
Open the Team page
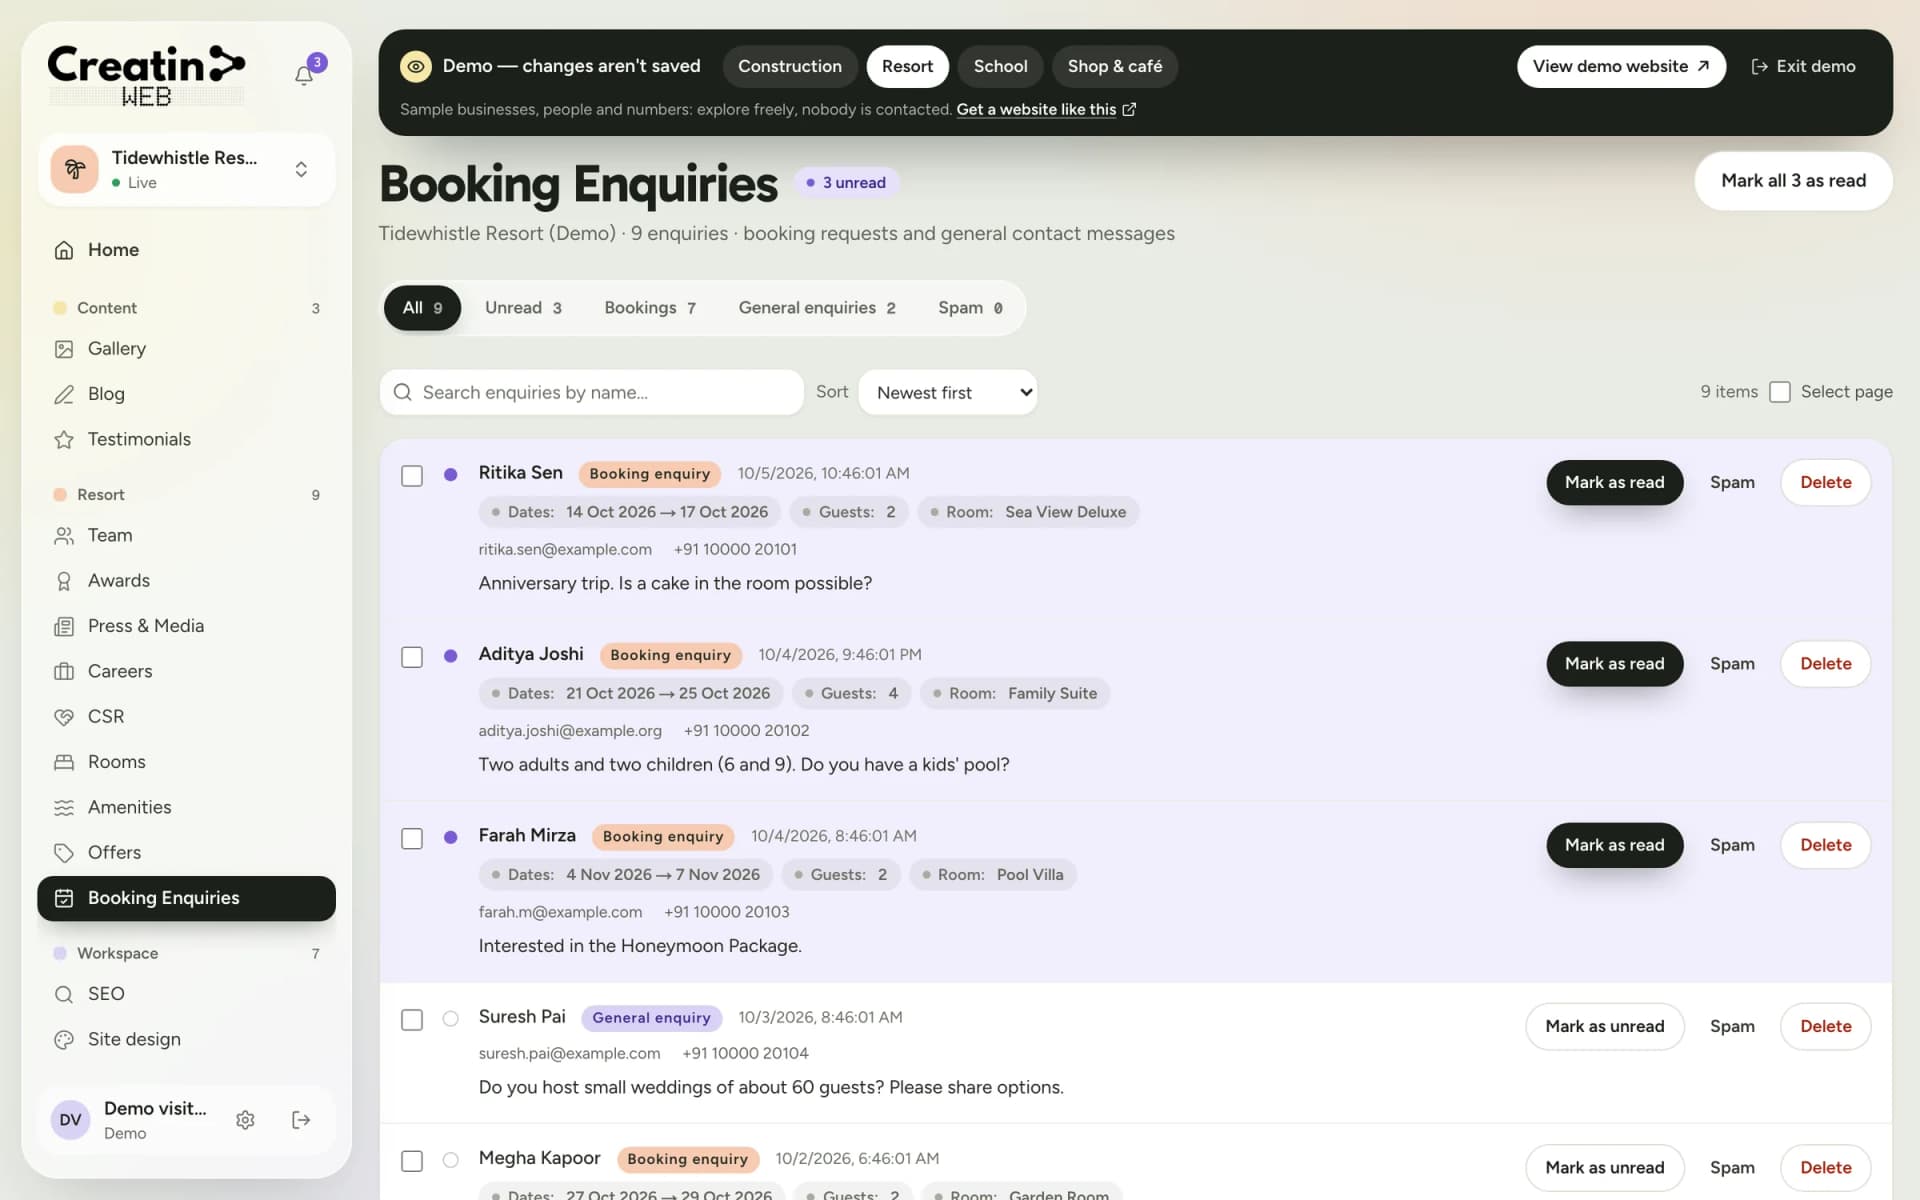[186, 536]
